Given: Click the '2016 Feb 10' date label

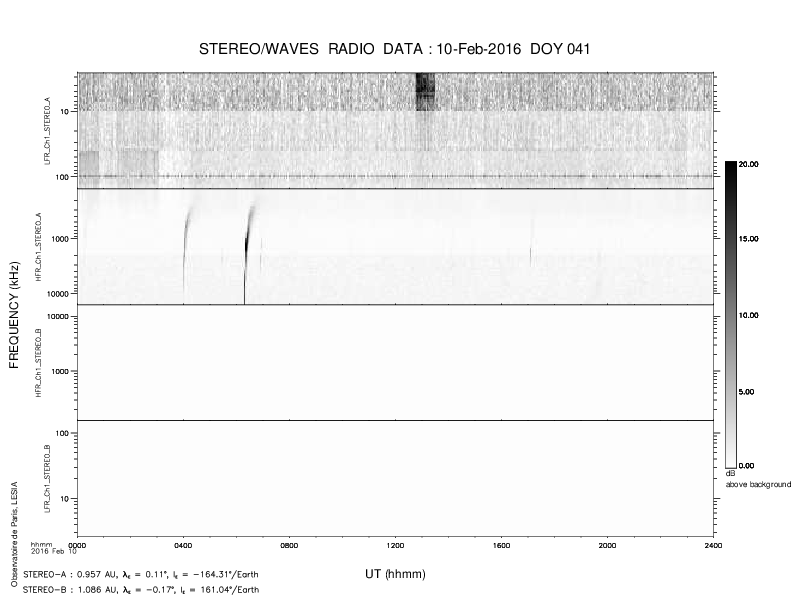Looking at the screenshot, I should pyautogui.click(x=54, y=551).
